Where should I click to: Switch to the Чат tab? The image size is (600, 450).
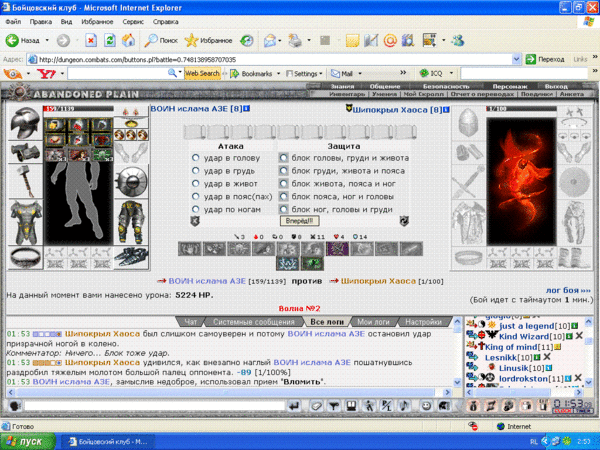[x=191, y=322]
